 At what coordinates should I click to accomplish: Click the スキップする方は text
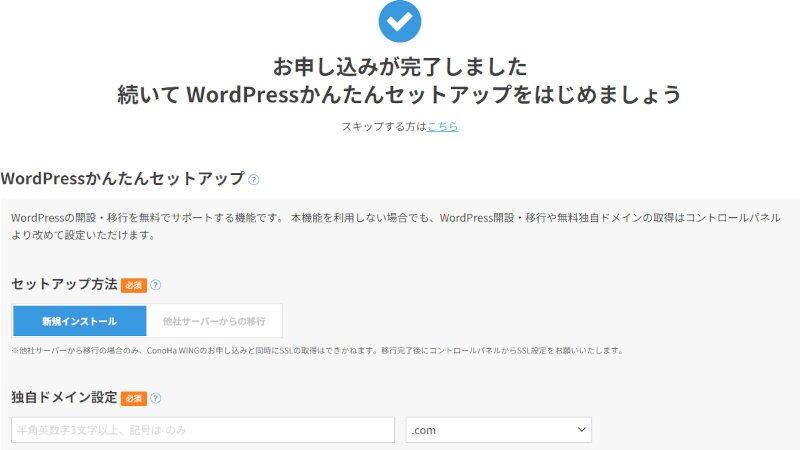coord(384,127)
